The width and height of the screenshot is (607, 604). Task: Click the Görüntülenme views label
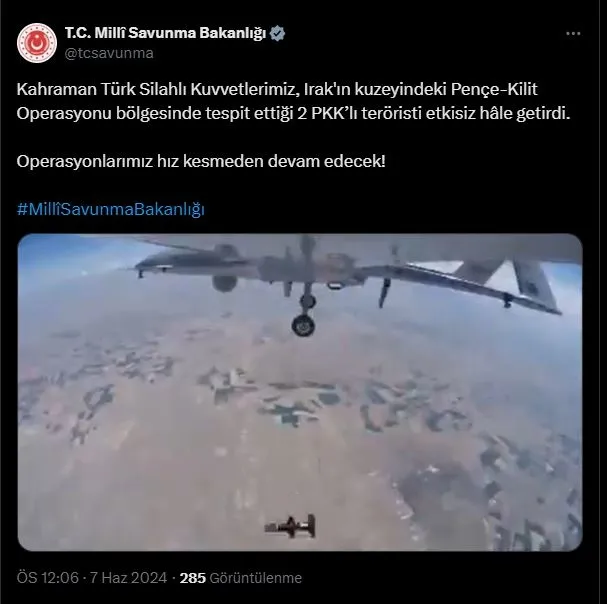tap(255, 578)
